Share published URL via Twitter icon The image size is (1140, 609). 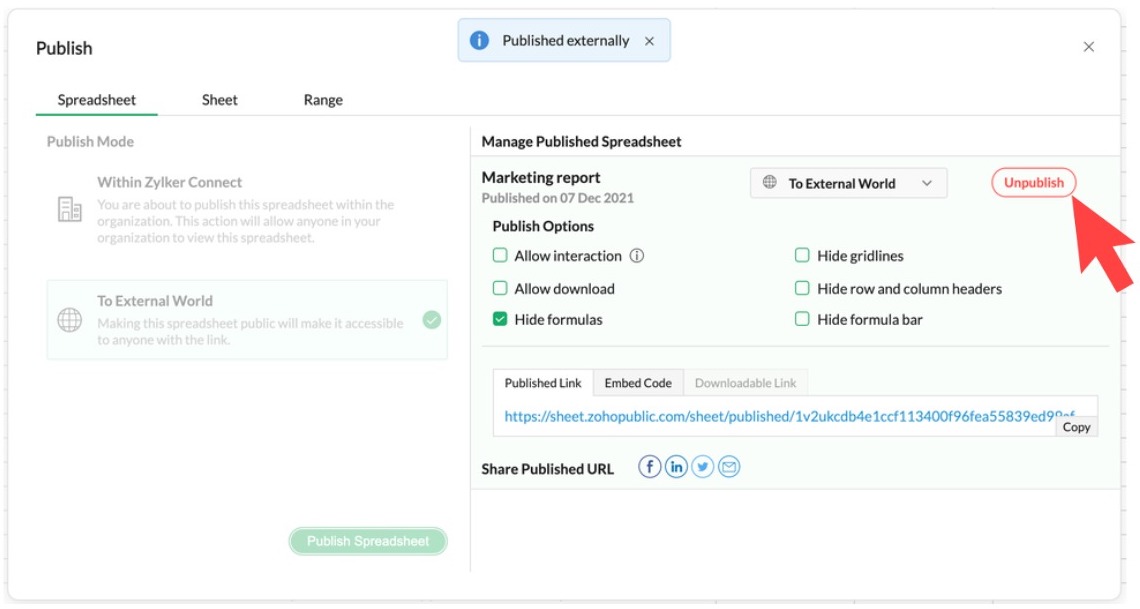coord(703,467)
